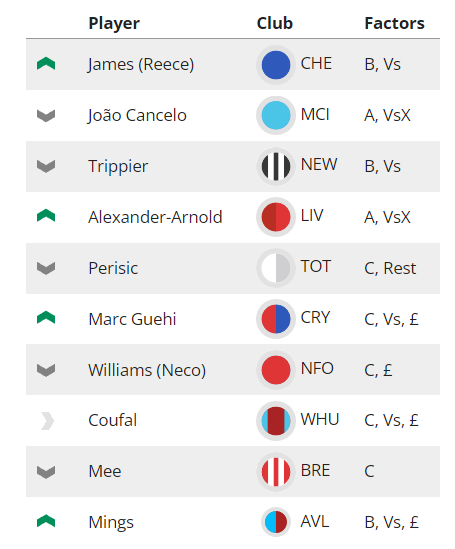455x549 pixels.
Task: Click the West Ham claret badge
Action: tap(276, 421)
